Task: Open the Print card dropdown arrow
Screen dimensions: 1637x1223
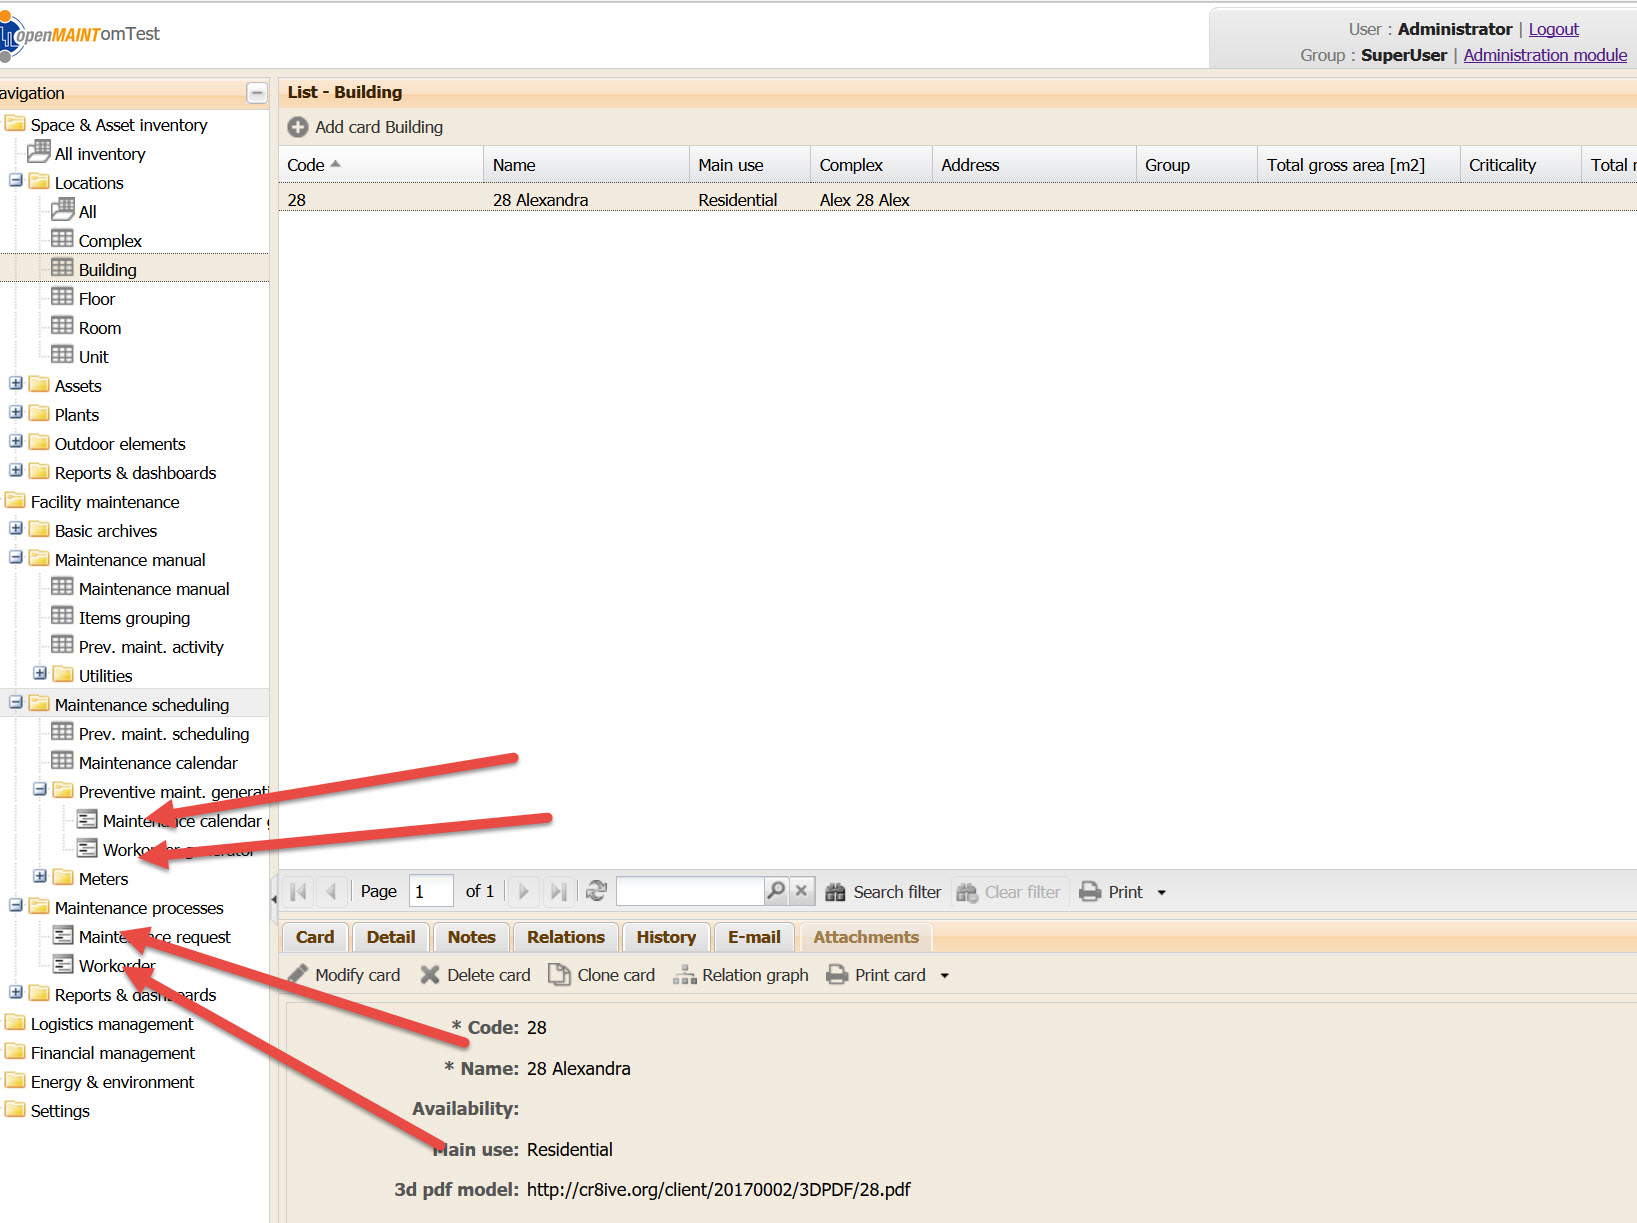Action: pyautogui.click(x=944, y=975)
